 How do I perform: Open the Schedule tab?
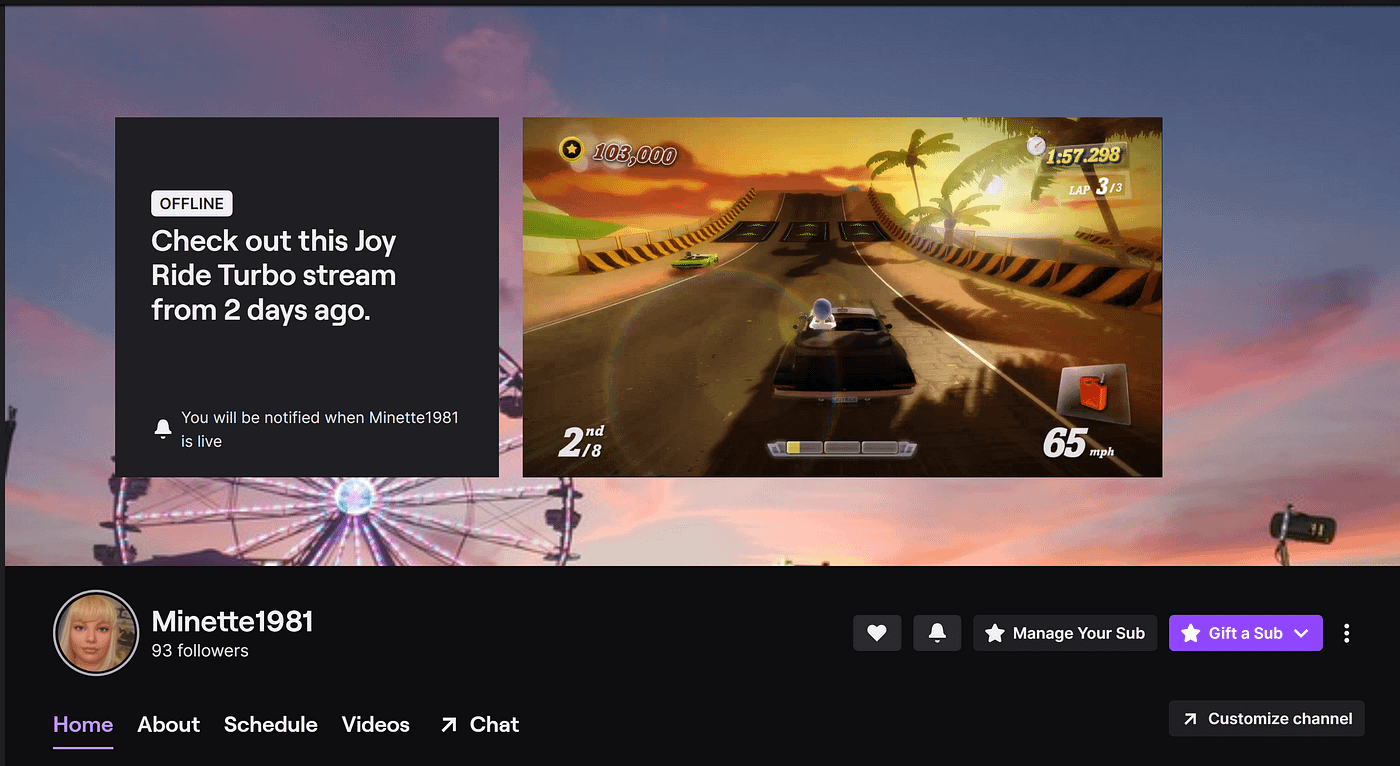271,724
